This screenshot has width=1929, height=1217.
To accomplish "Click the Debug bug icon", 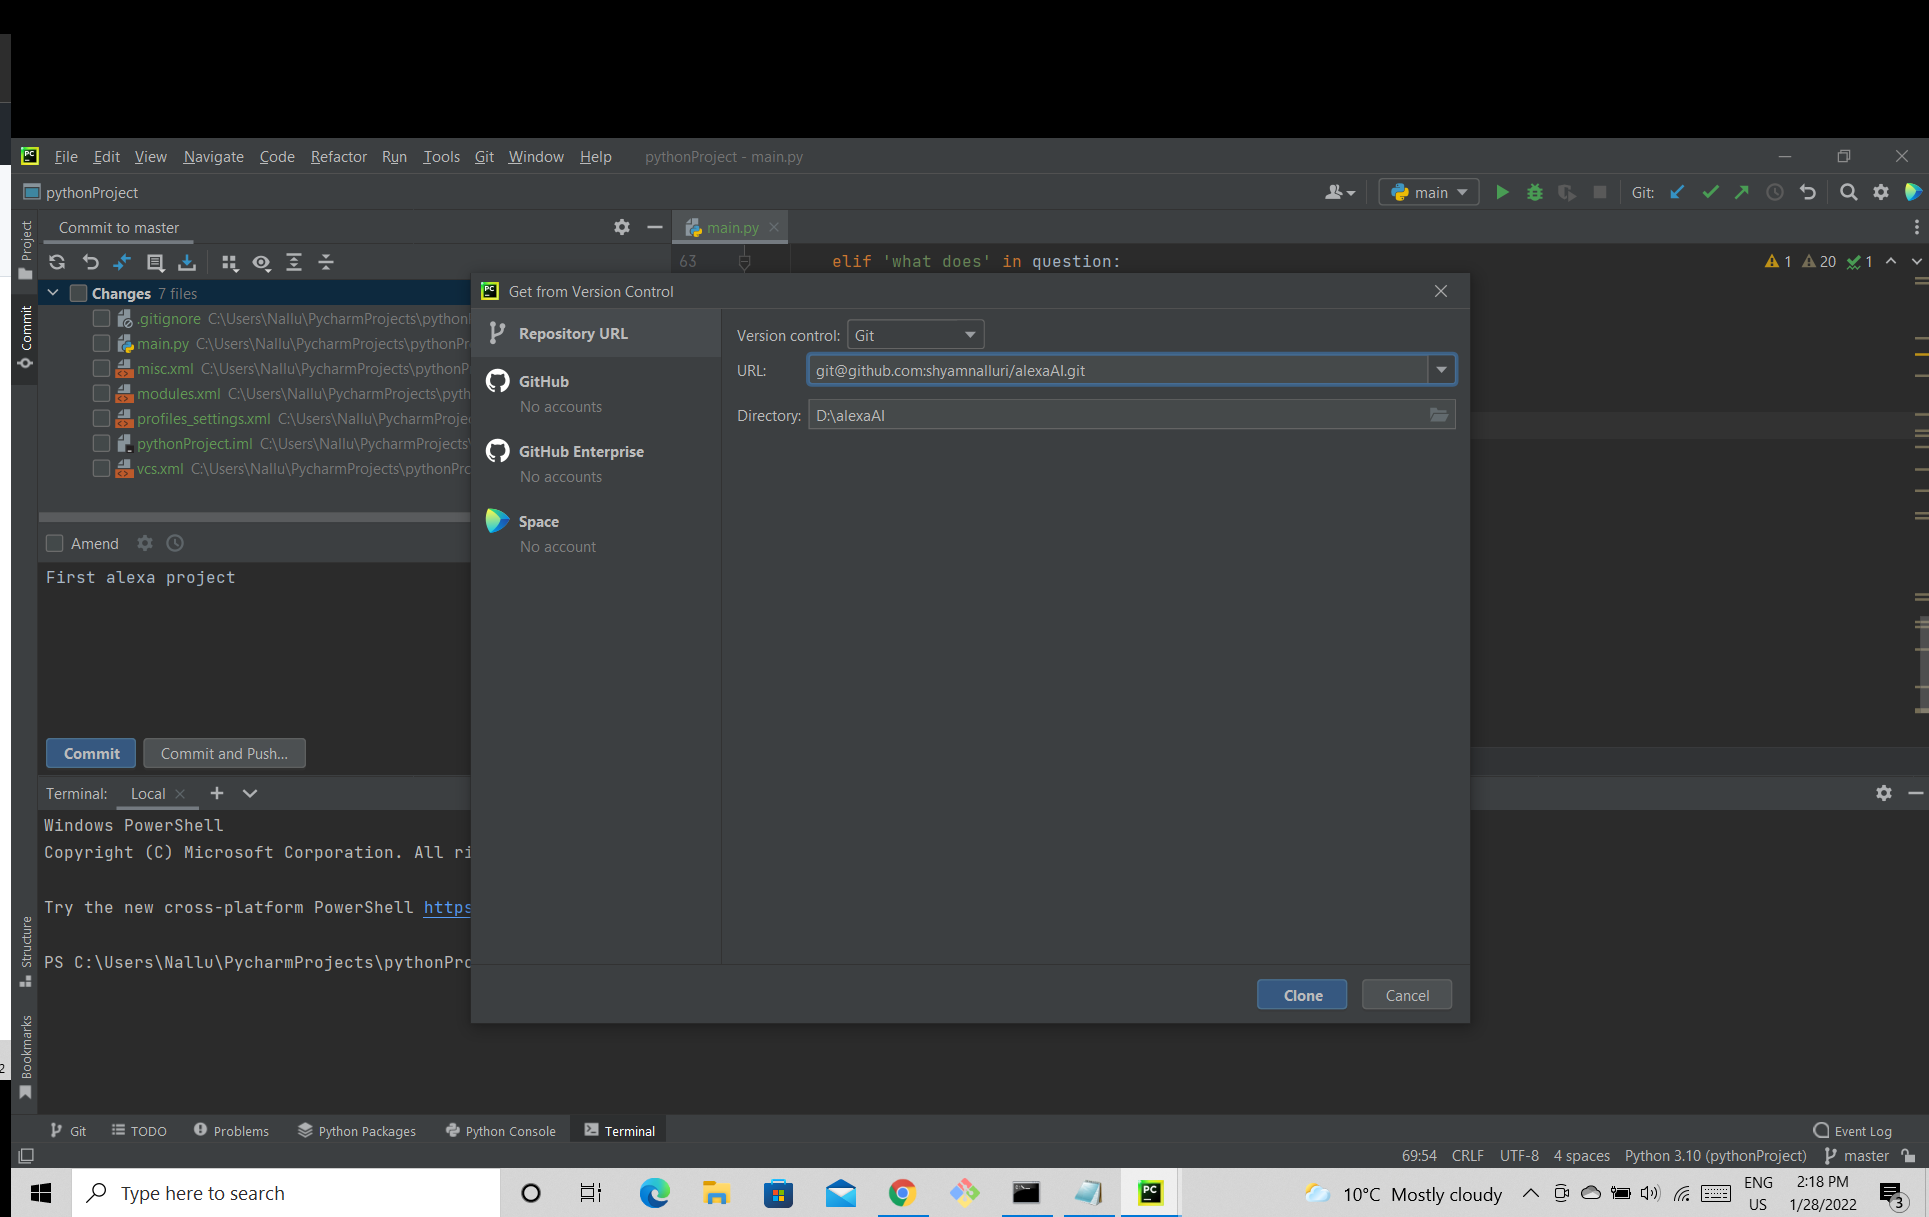I will coord(1534,192).
